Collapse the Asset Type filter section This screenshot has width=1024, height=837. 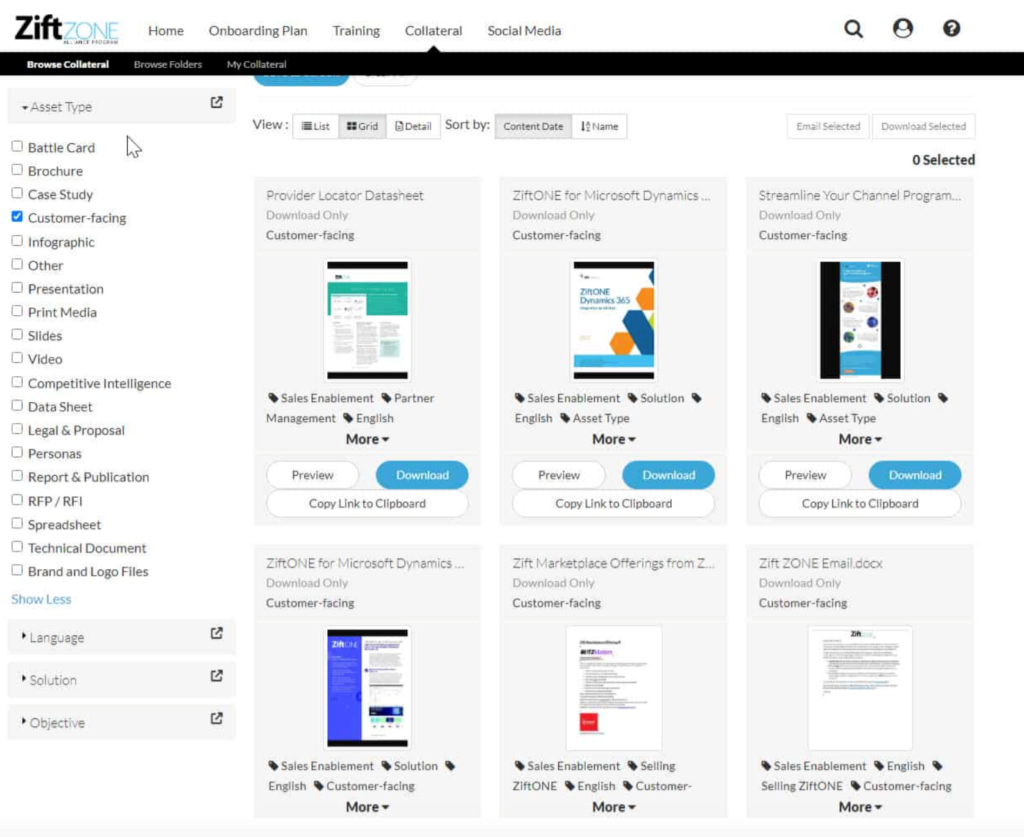click(x=57, y=107)
